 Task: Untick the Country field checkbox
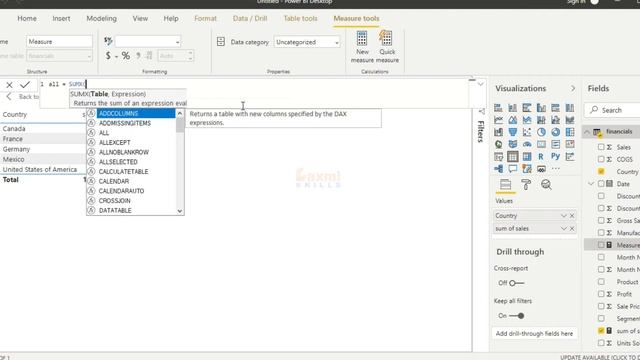click(x=601, y=171)
